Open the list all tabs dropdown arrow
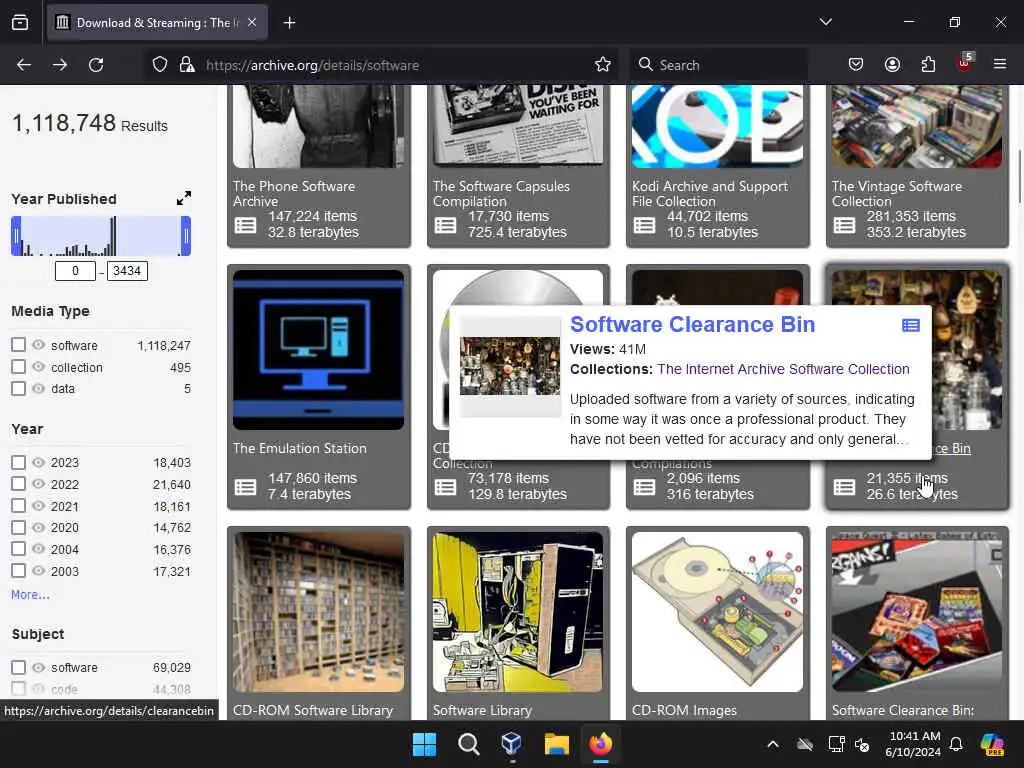1024x768 pixels. pyautogui.click(x=825, y=22)
